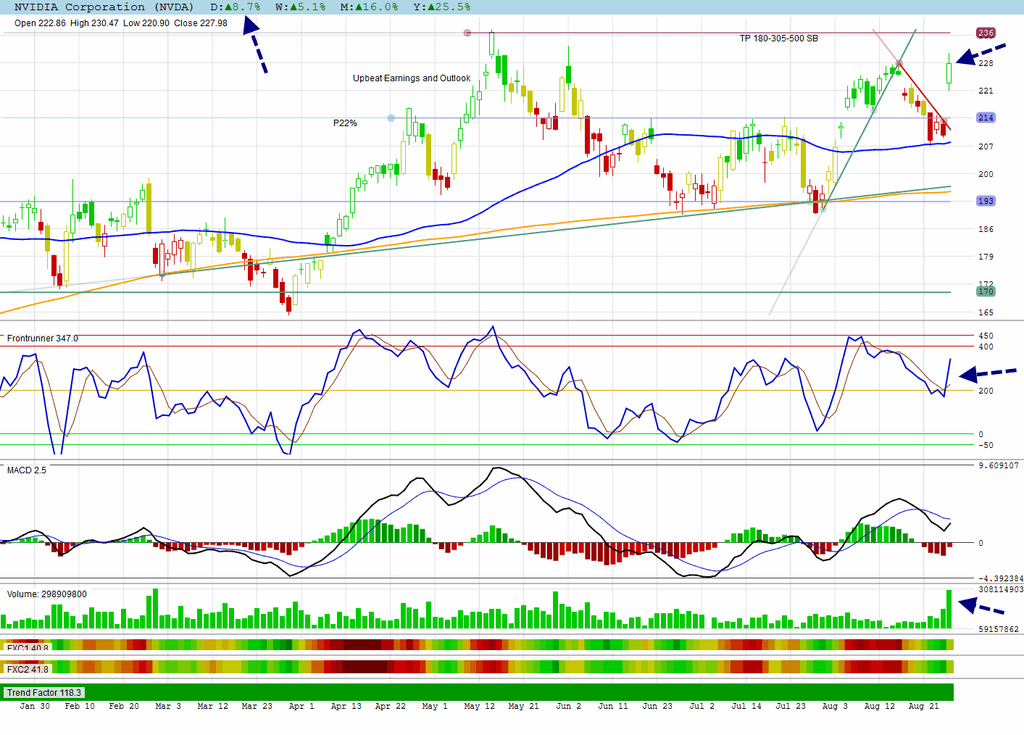Select the May 21 date on the time axis
The width and height of the screenshot is (1024, 735).
click(x=524, y=706)
